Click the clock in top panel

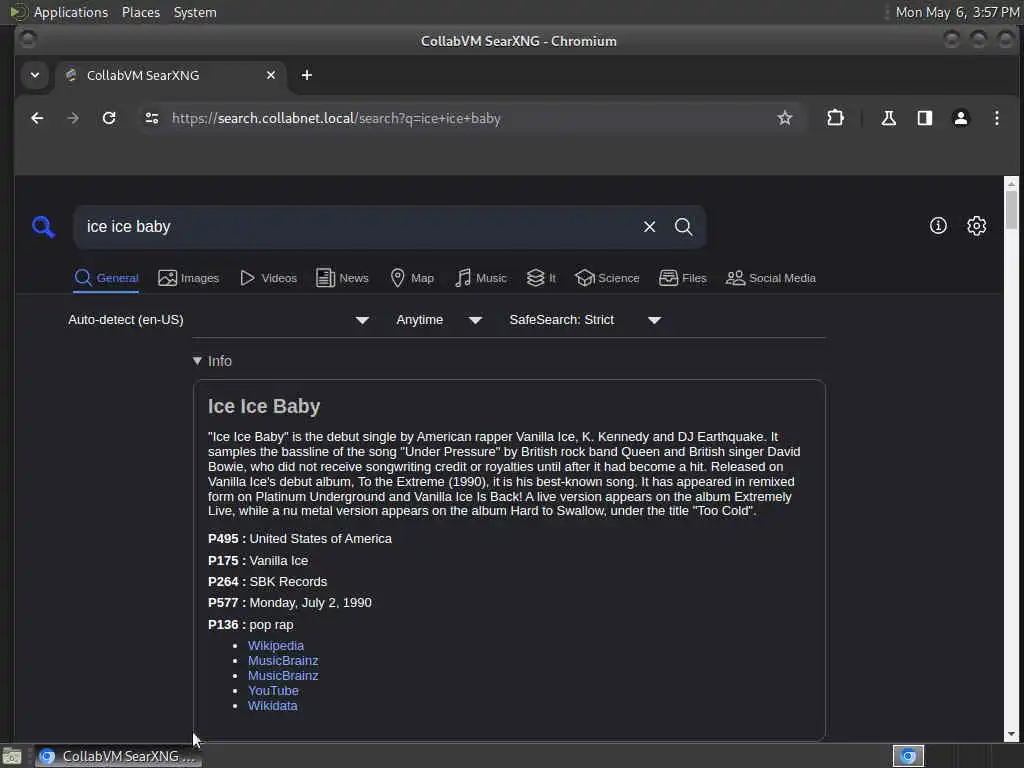(957, 12)
